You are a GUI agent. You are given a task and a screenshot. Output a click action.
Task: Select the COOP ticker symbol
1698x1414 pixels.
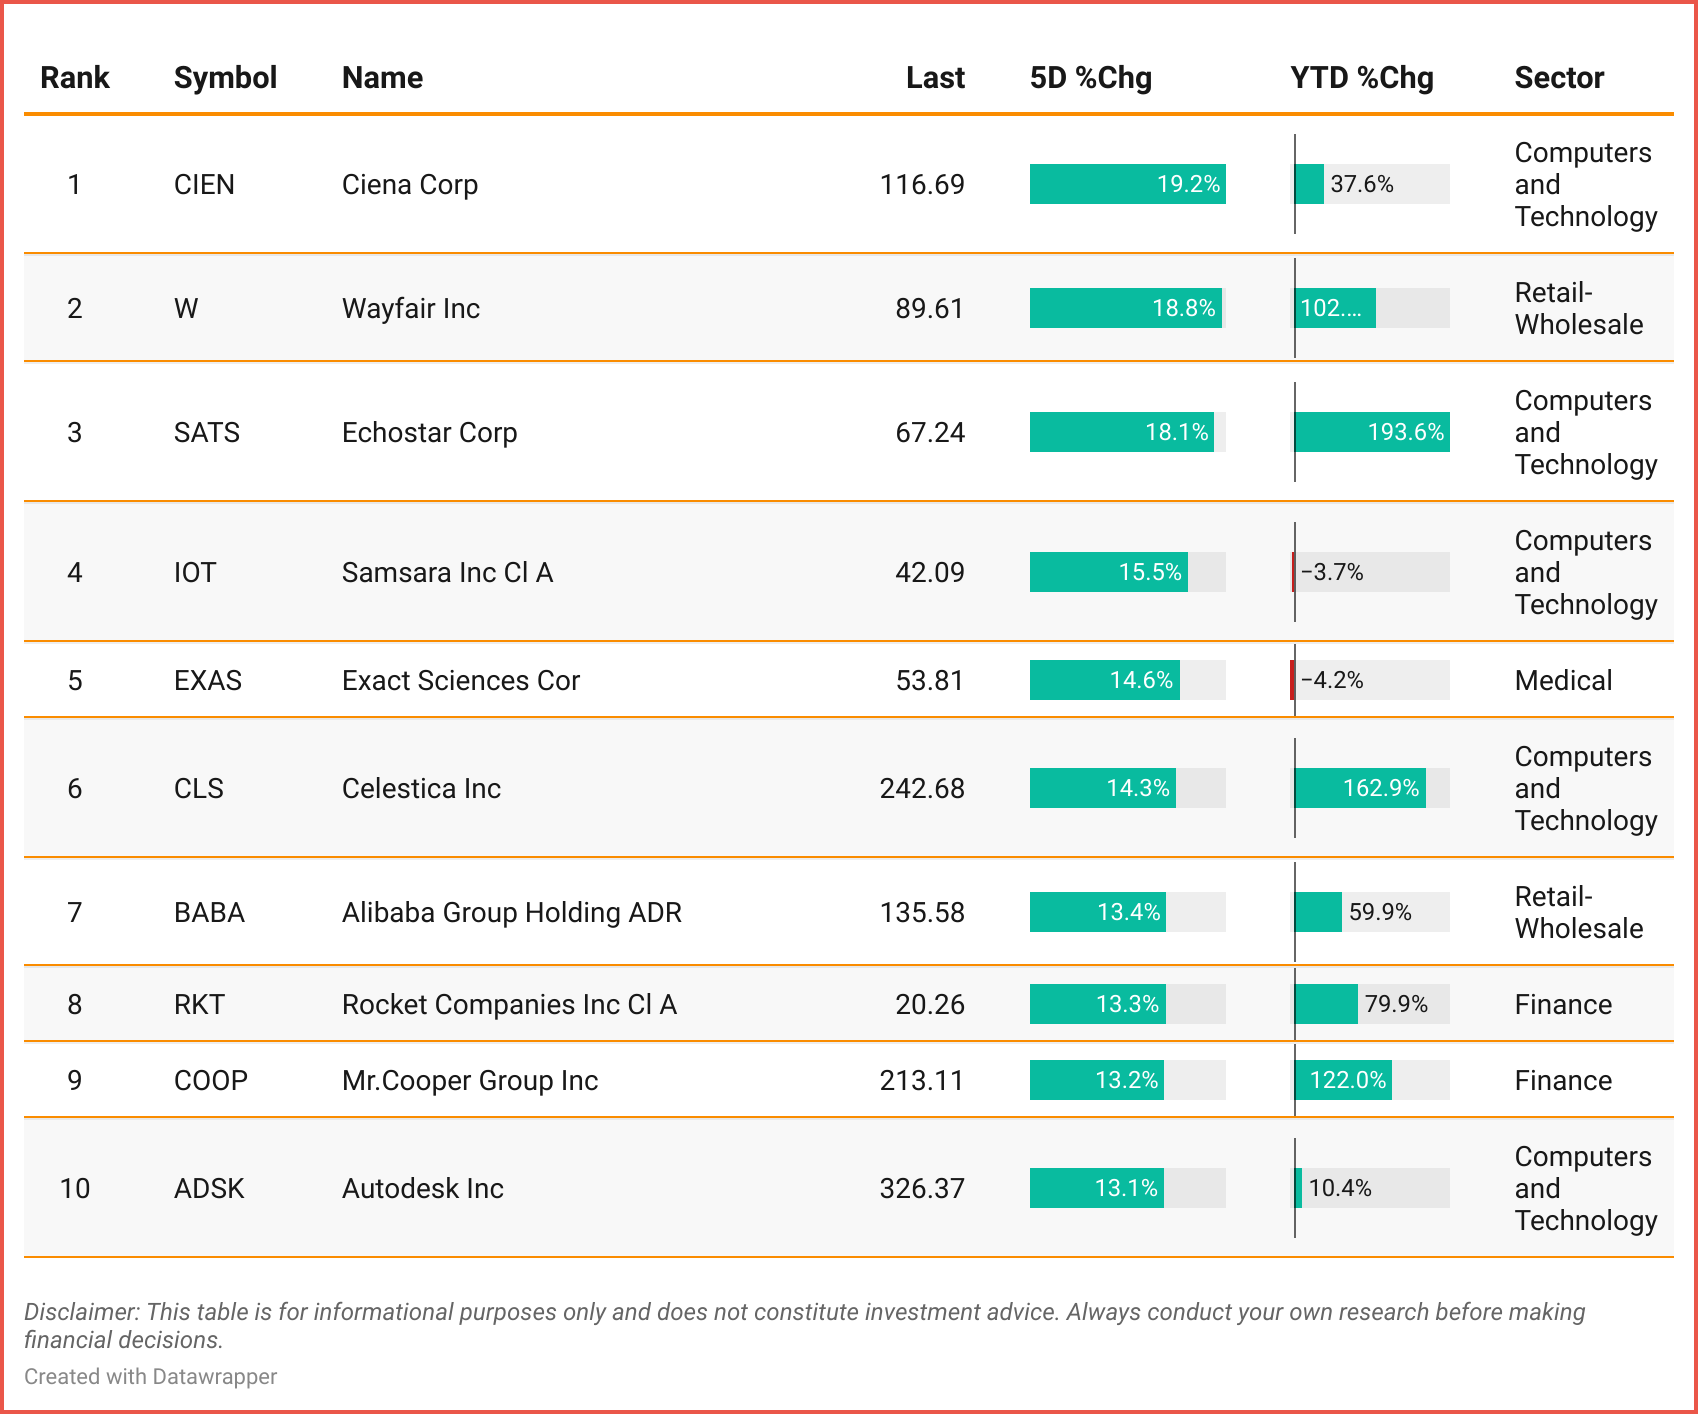[211, 1080]
